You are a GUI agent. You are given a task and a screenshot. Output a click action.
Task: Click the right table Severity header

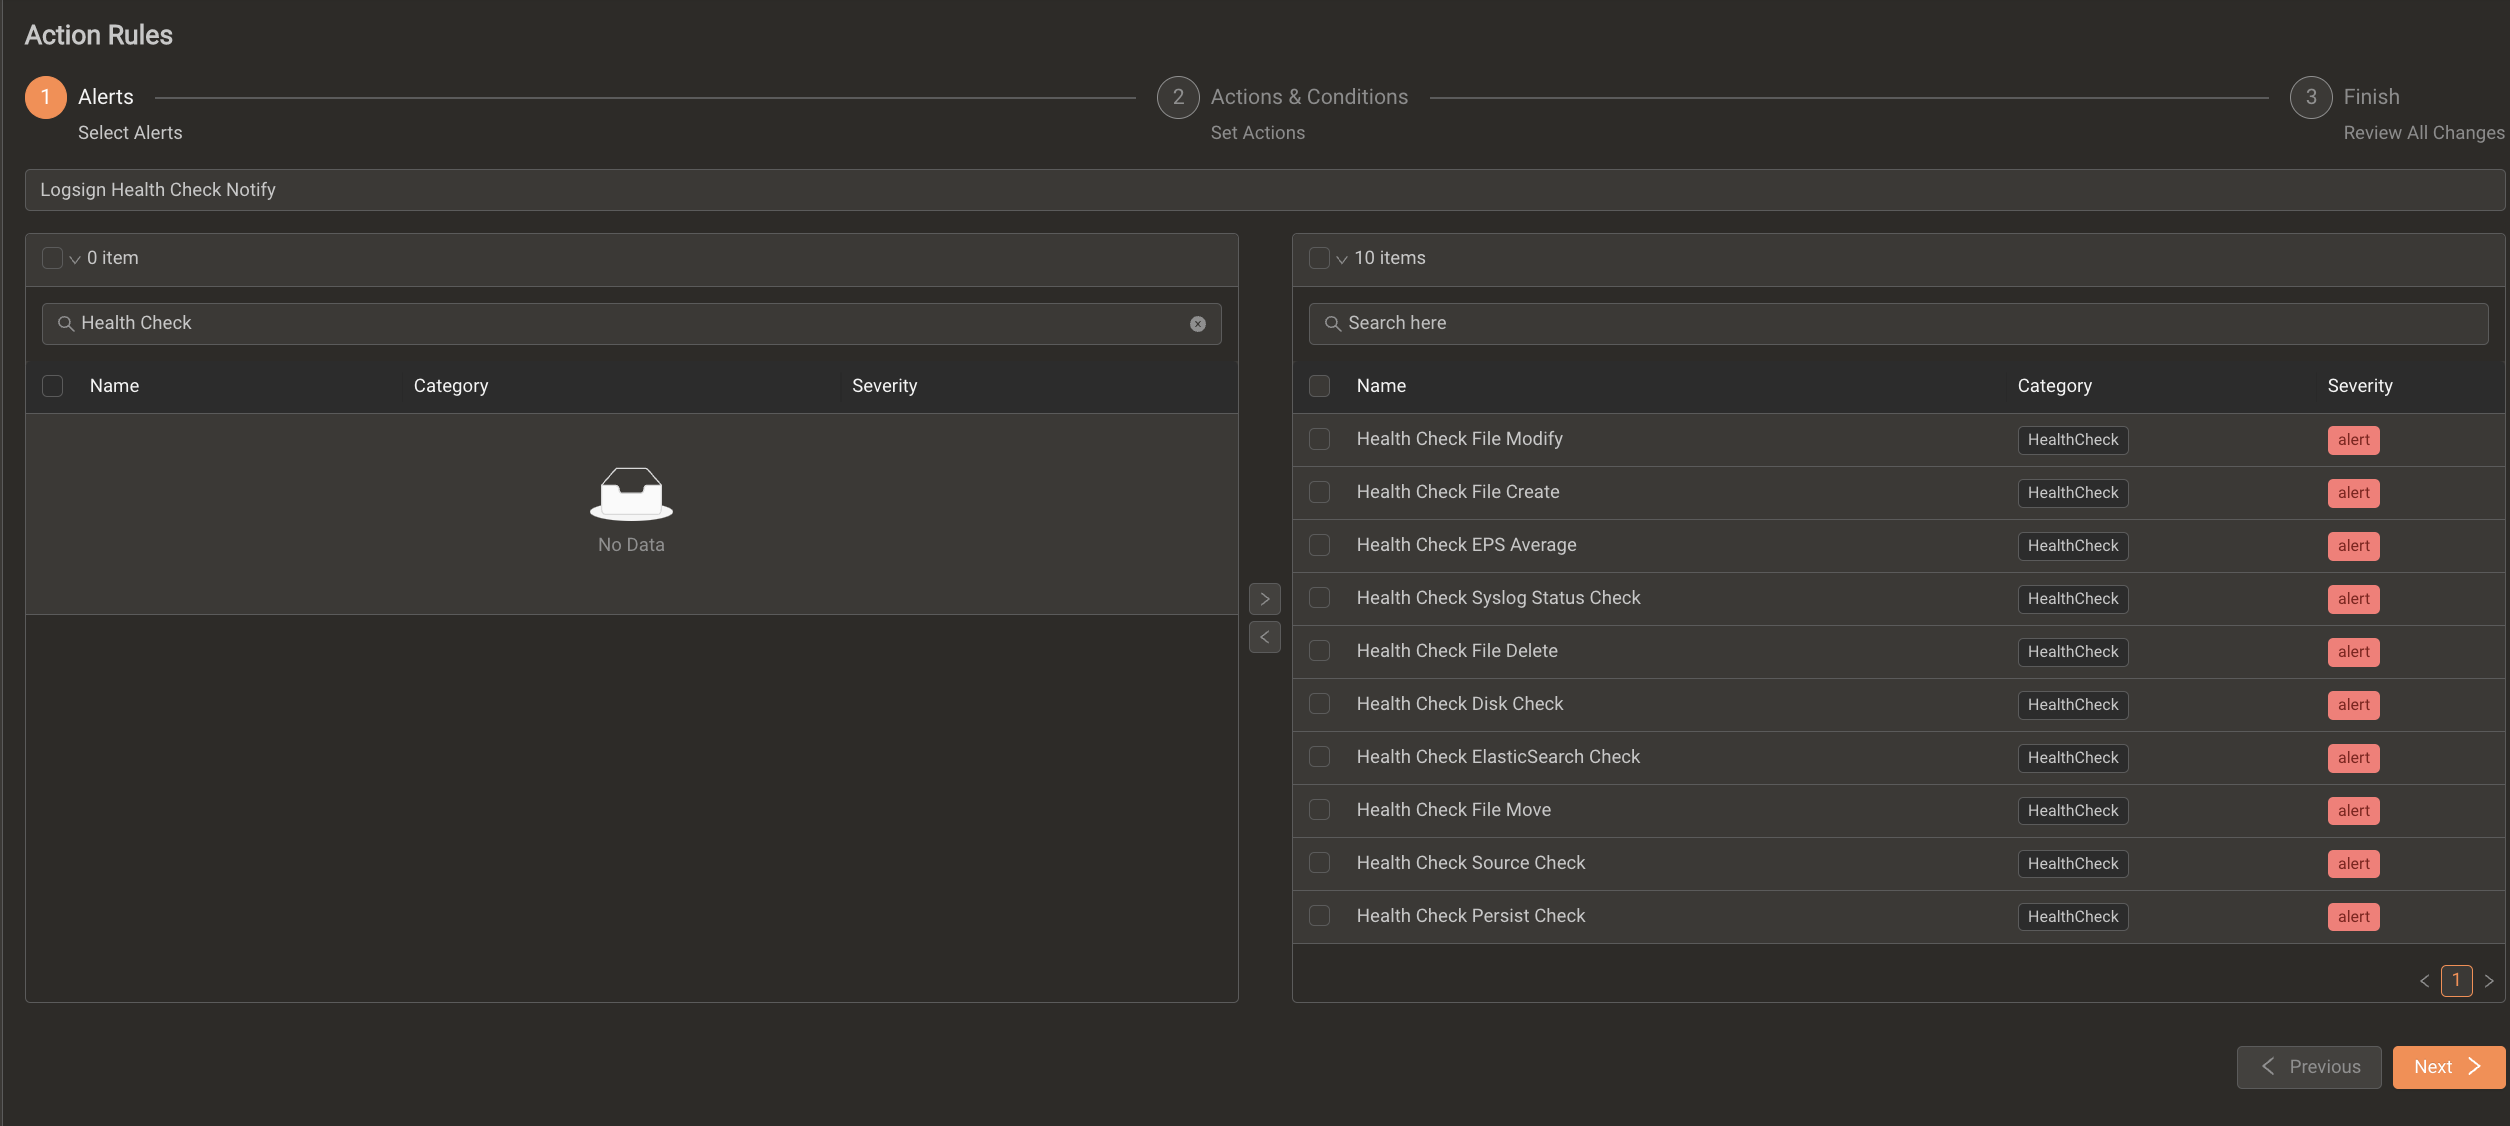(x=2359, y=386)
